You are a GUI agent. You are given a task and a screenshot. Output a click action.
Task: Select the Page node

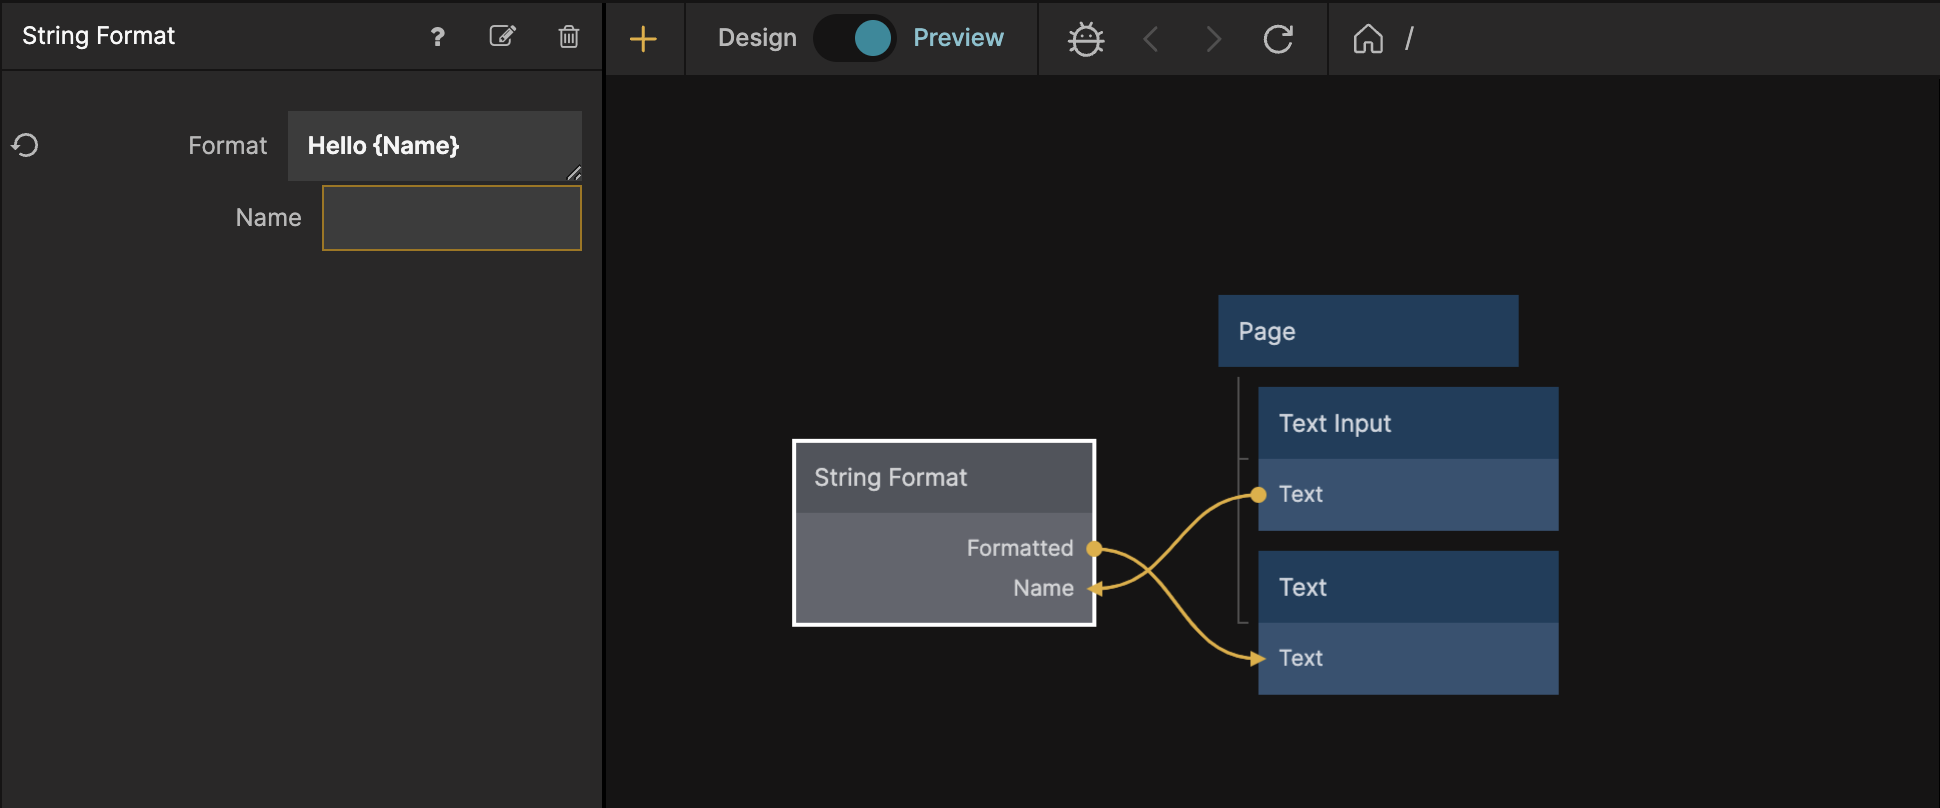click(x=1367, y=331)
